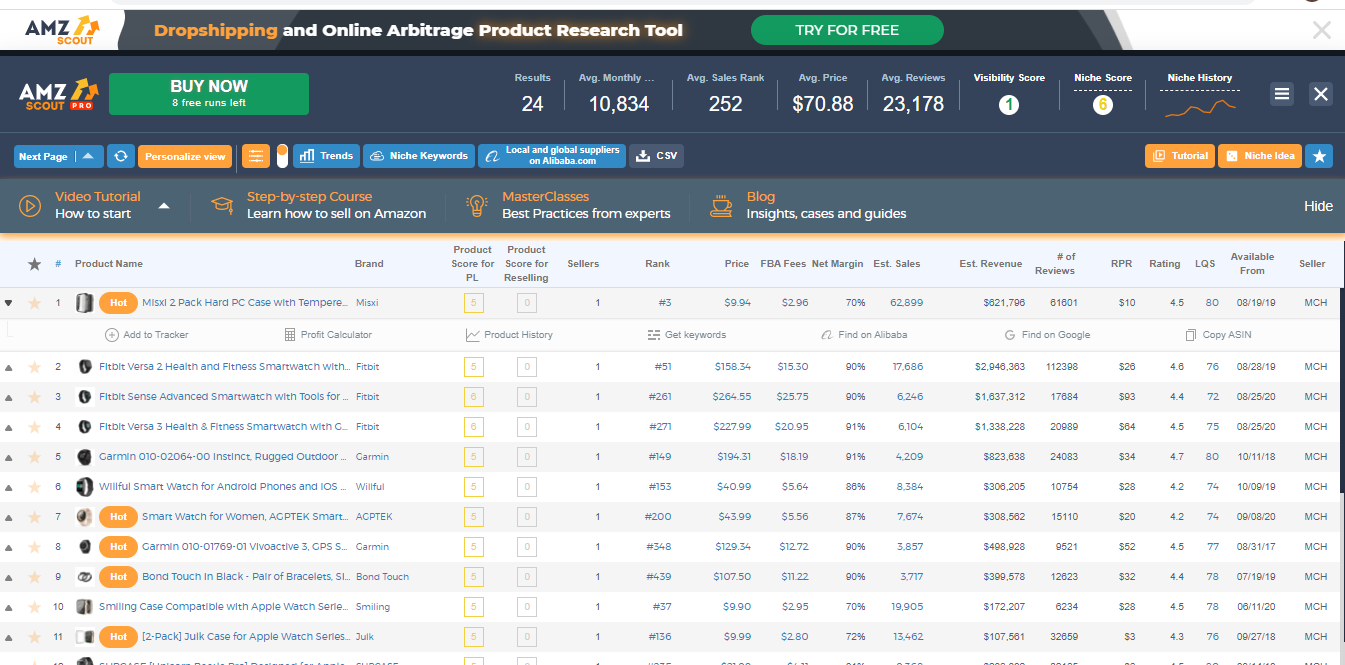Click the Bond Touch product thumbnail

[x=84, y=577]
